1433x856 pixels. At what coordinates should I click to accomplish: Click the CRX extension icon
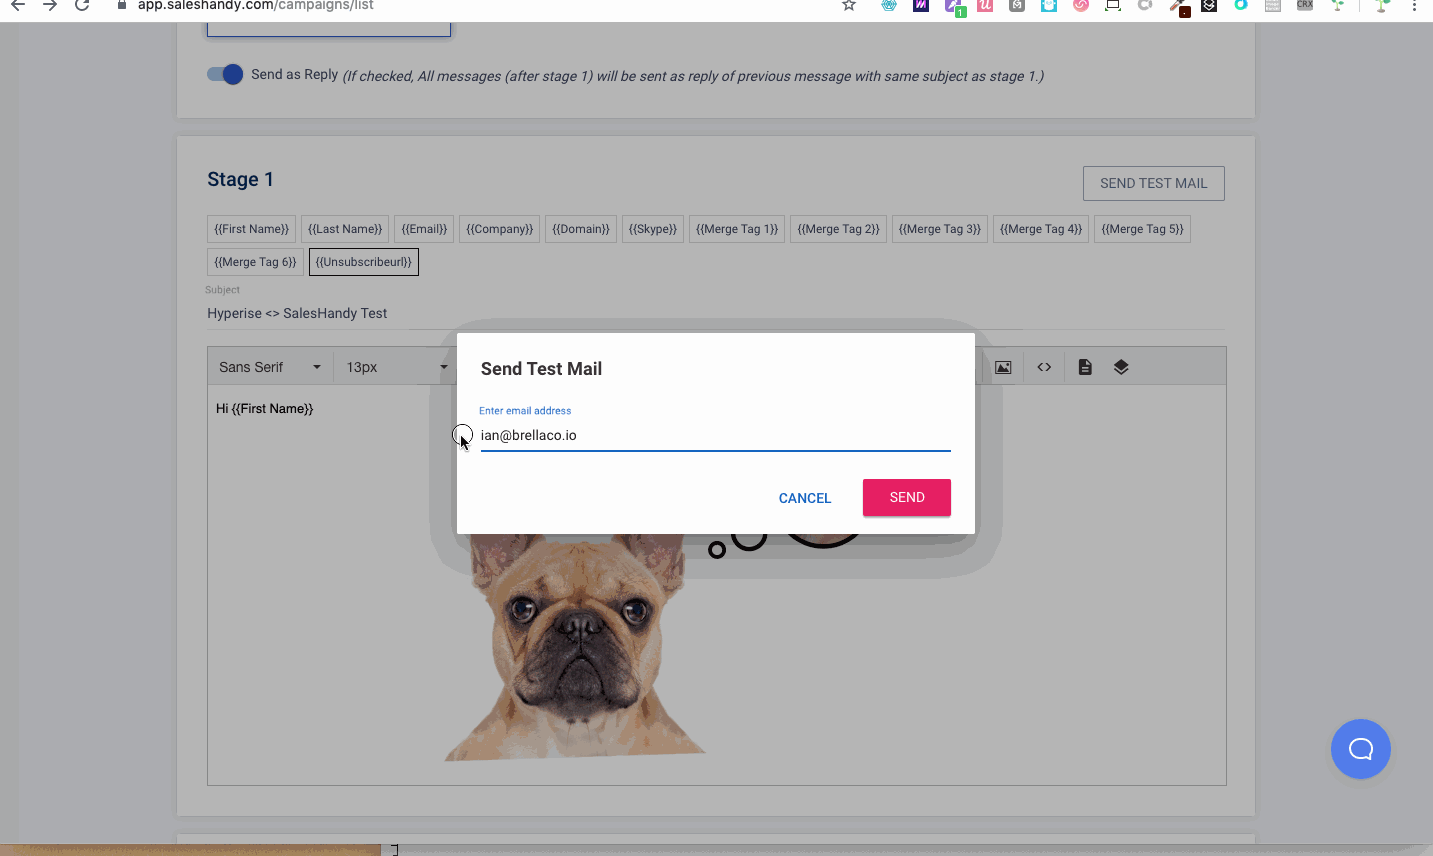tap(1305, 5)
